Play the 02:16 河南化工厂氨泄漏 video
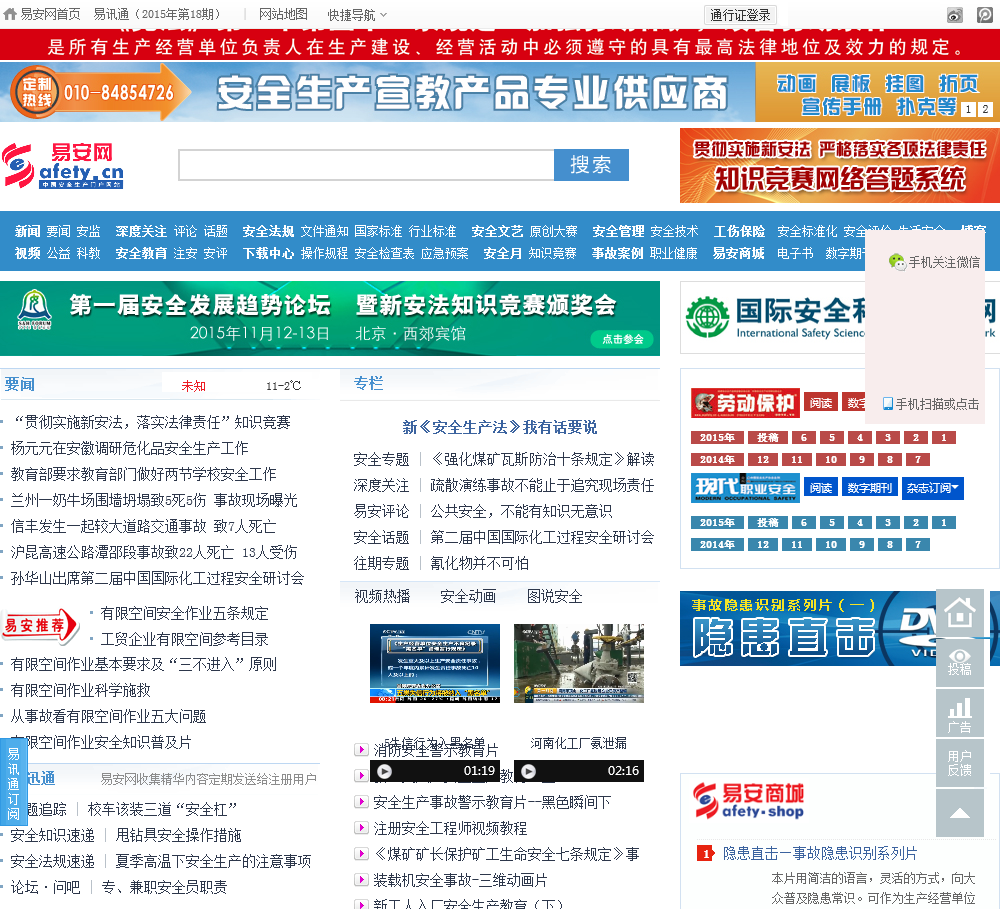 click(529, 771)
